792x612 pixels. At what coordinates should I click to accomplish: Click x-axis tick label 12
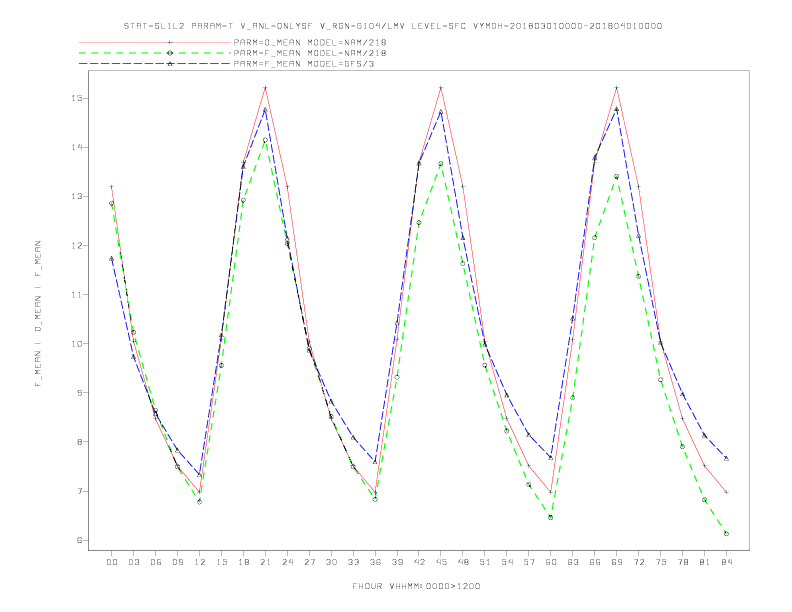tap(200, 562)
